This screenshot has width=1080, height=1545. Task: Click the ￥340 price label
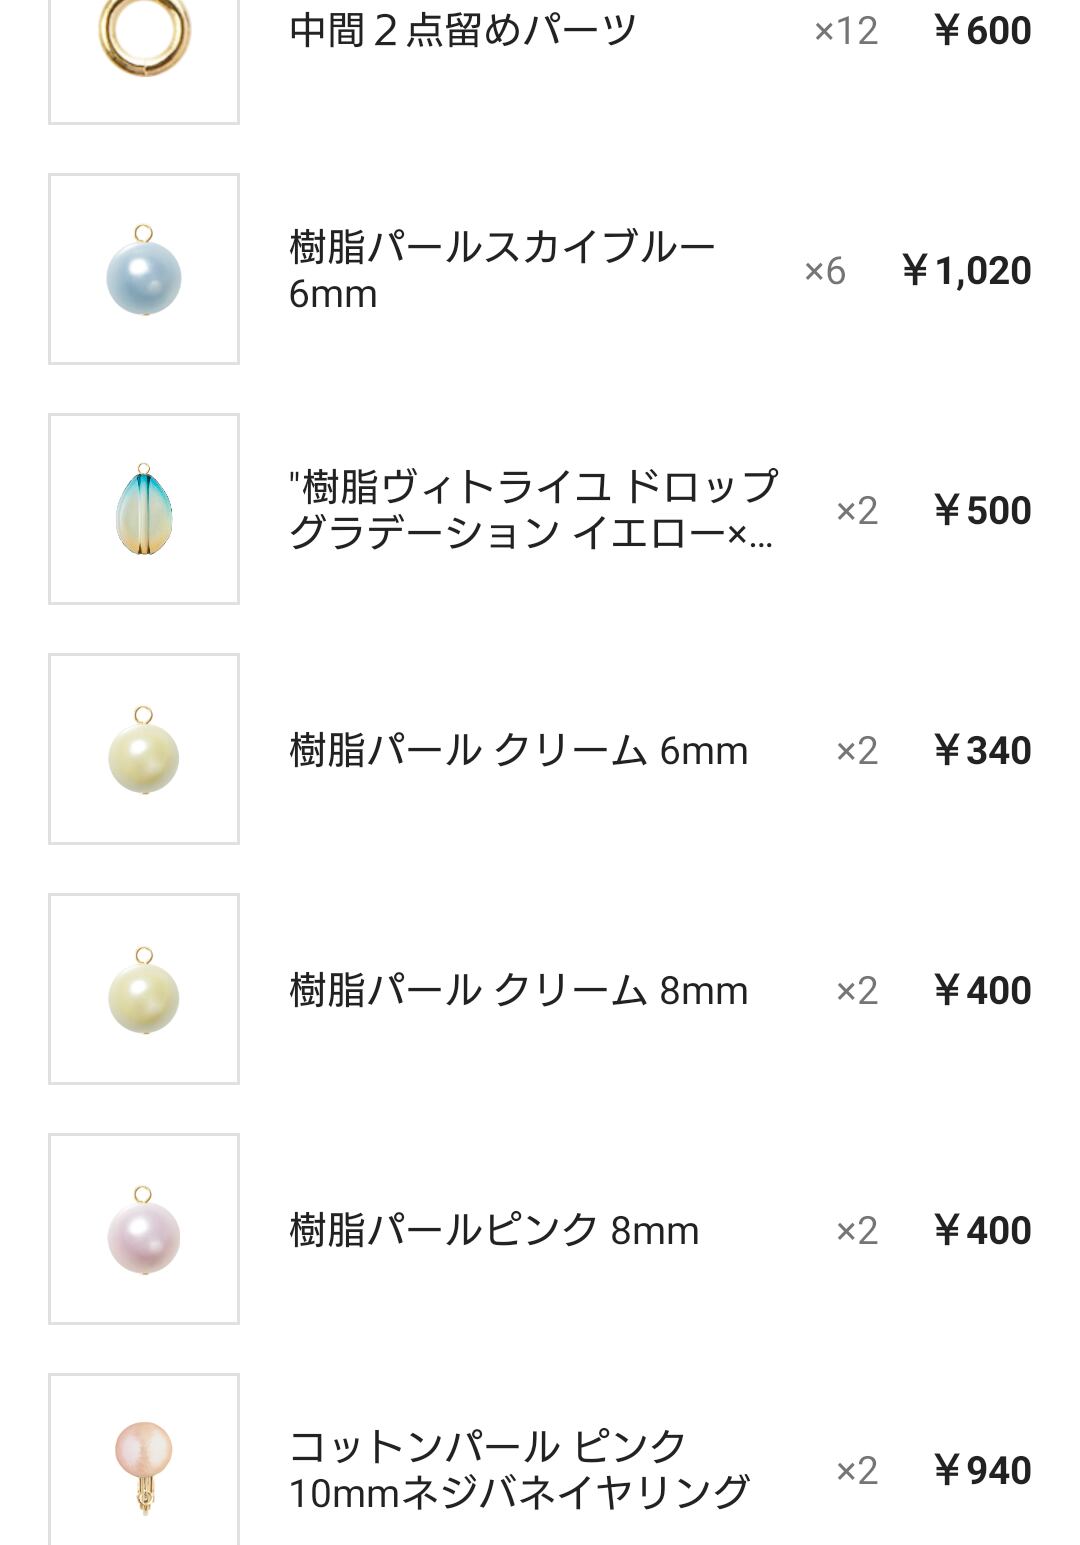pyautogui.click(x=982, y=751)
